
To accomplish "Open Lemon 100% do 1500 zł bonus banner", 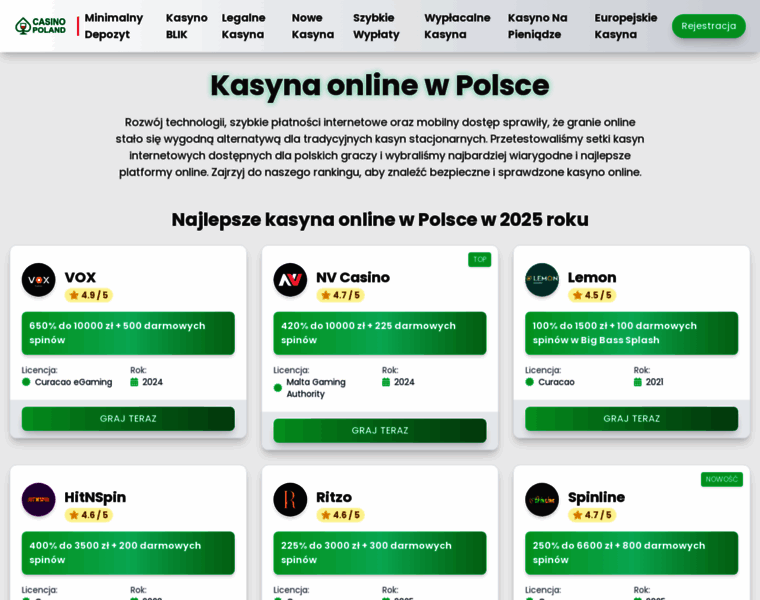I will point(632,333).
